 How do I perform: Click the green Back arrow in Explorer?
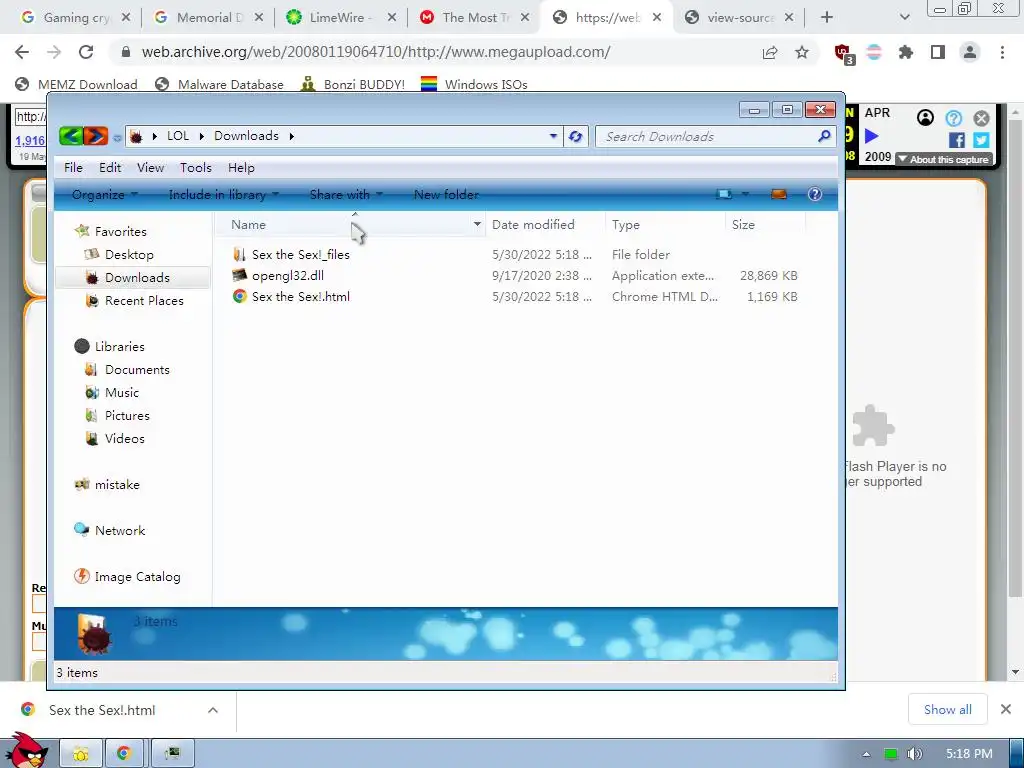tap(71, 136)
